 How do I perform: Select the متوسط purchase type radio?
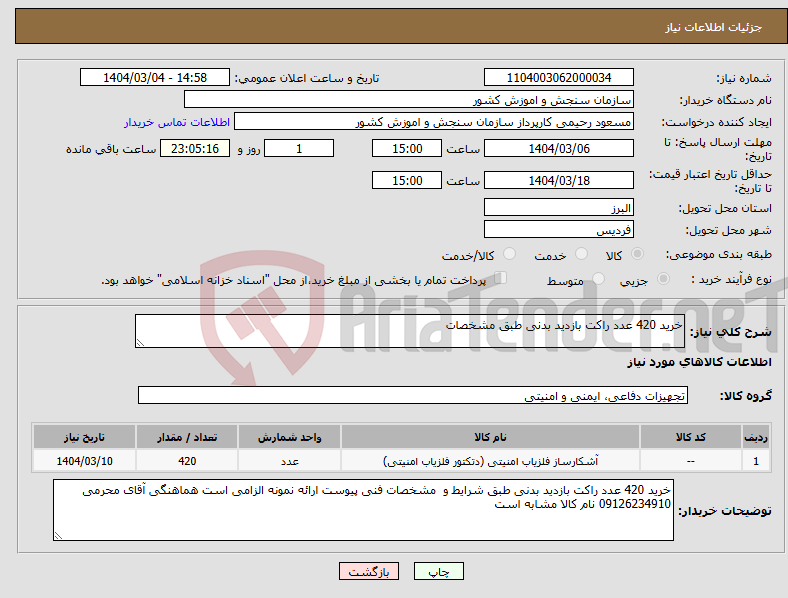[599, 278]
